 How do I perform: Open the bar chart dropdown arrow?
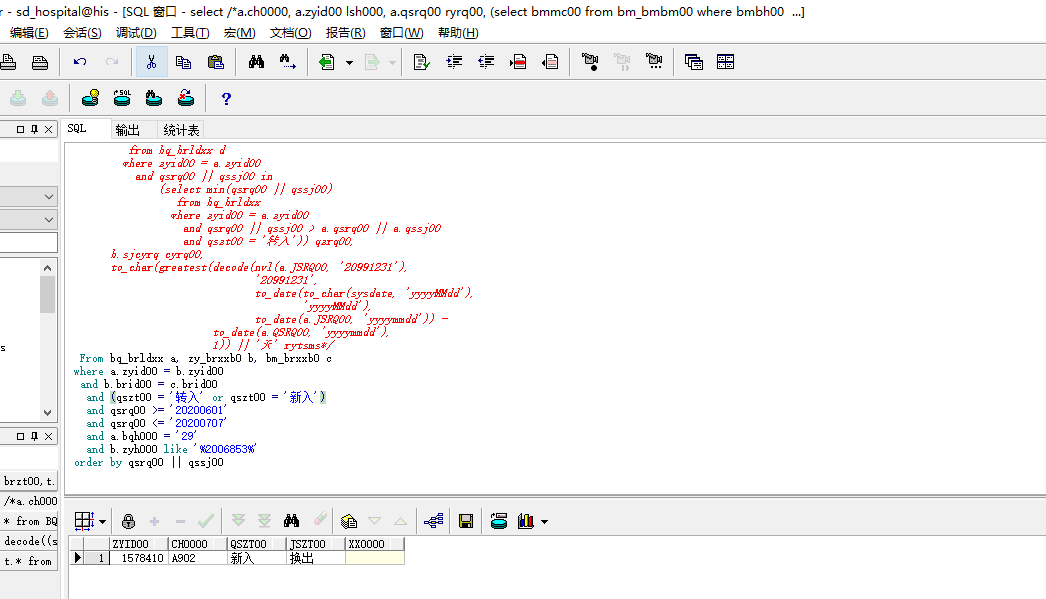[x=544, y=522]
